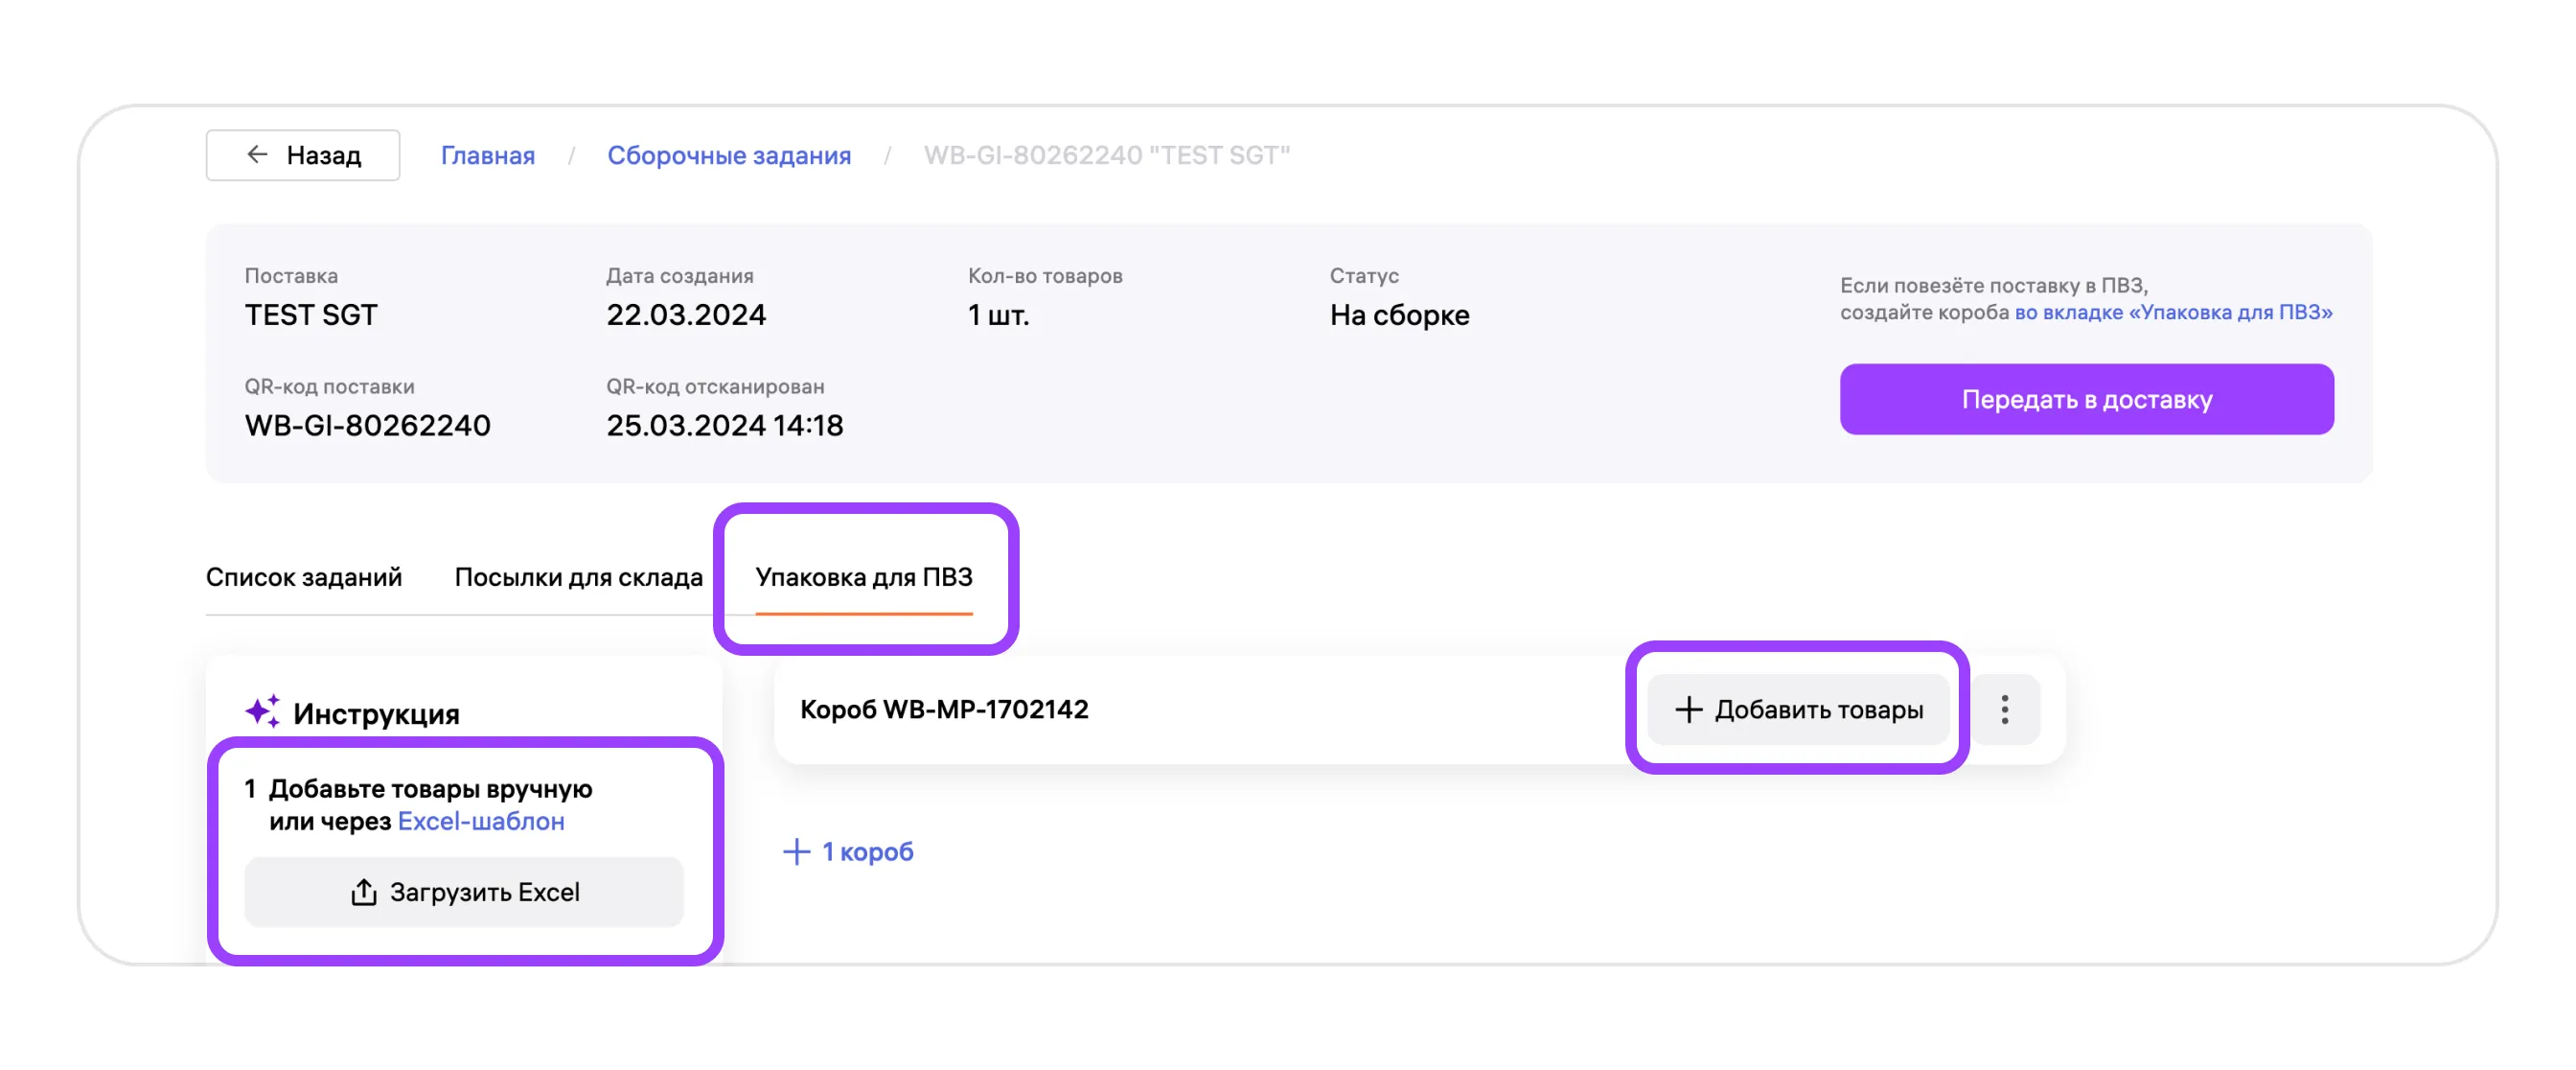Select Упаковка для ПВЗ tab
The height and width of the screenshot is (1070, 2576).
tap(863, 577)
